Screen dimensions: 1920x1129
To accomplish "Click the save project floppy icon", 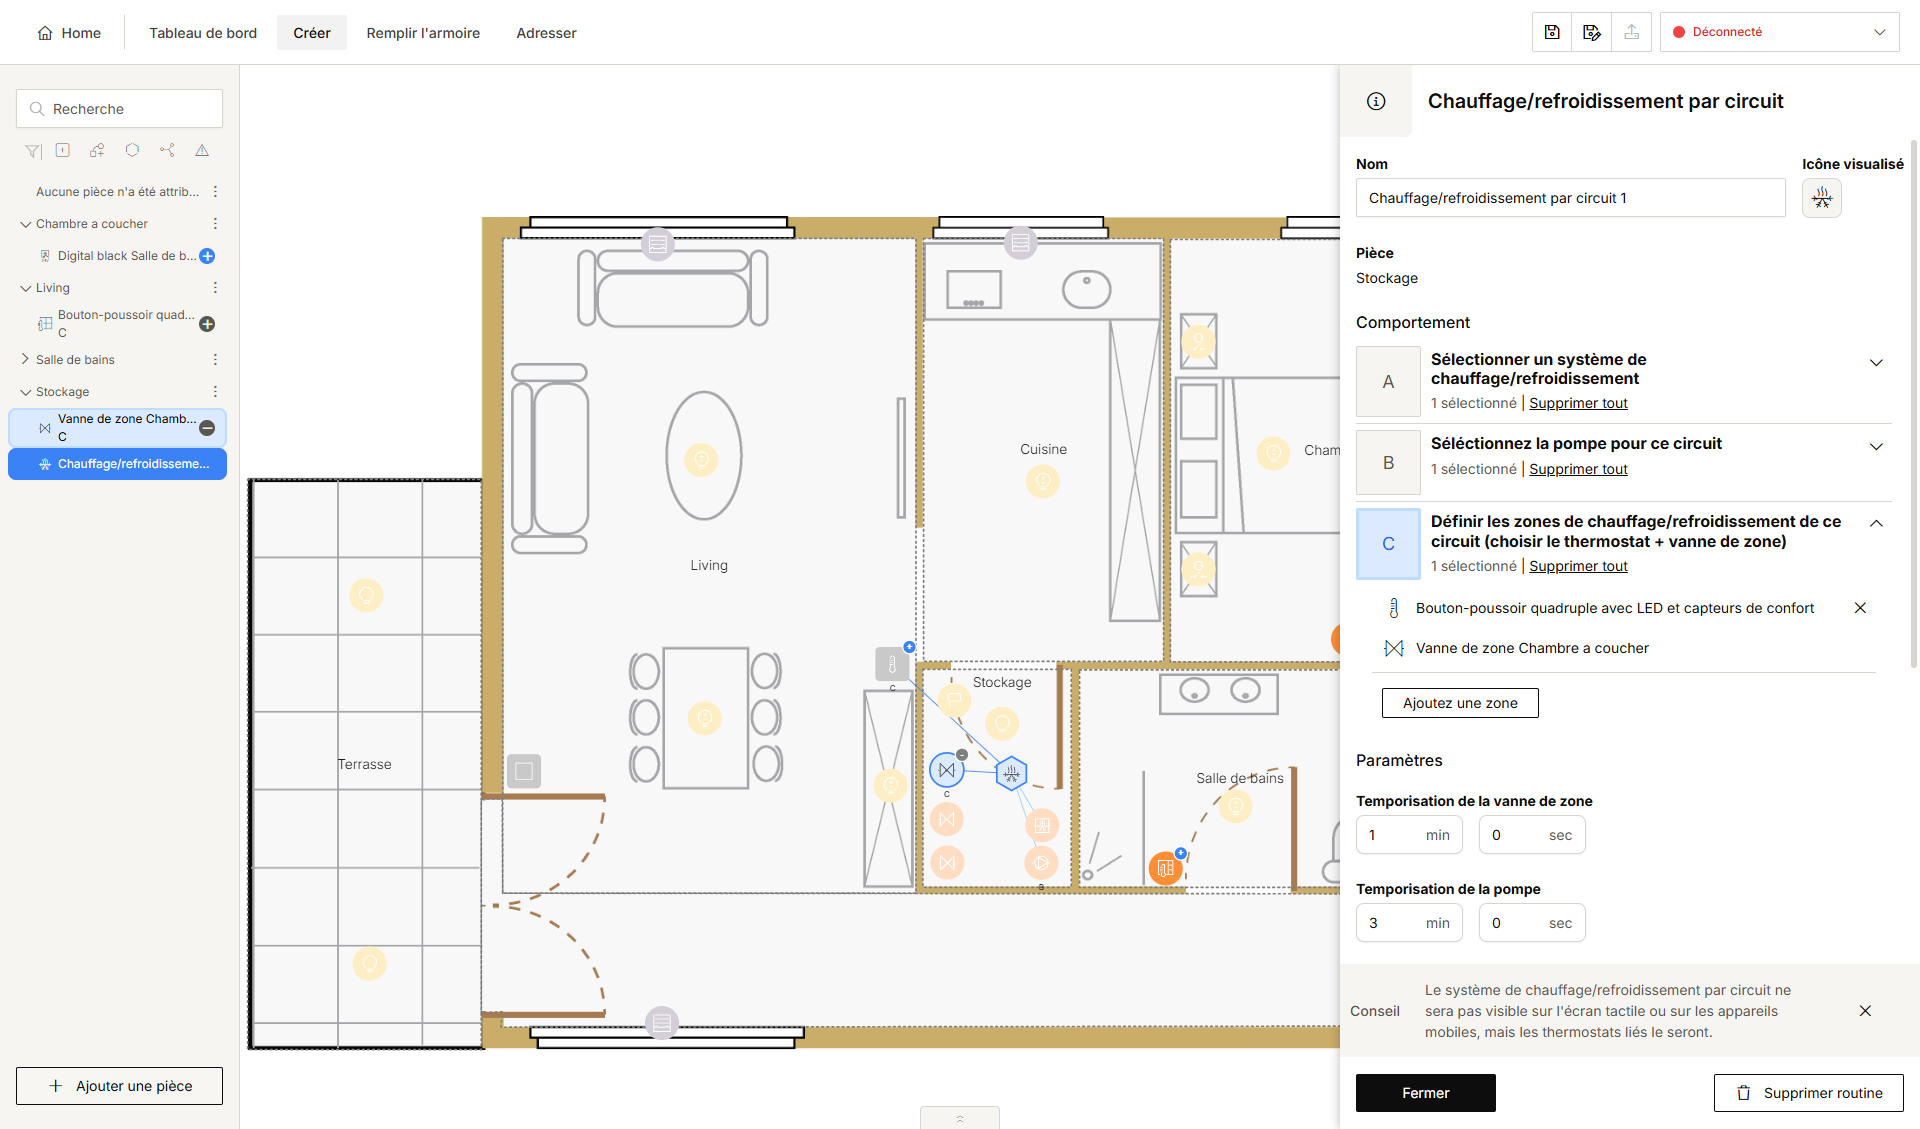I will pyautogui.click(x=1552, y=32).
